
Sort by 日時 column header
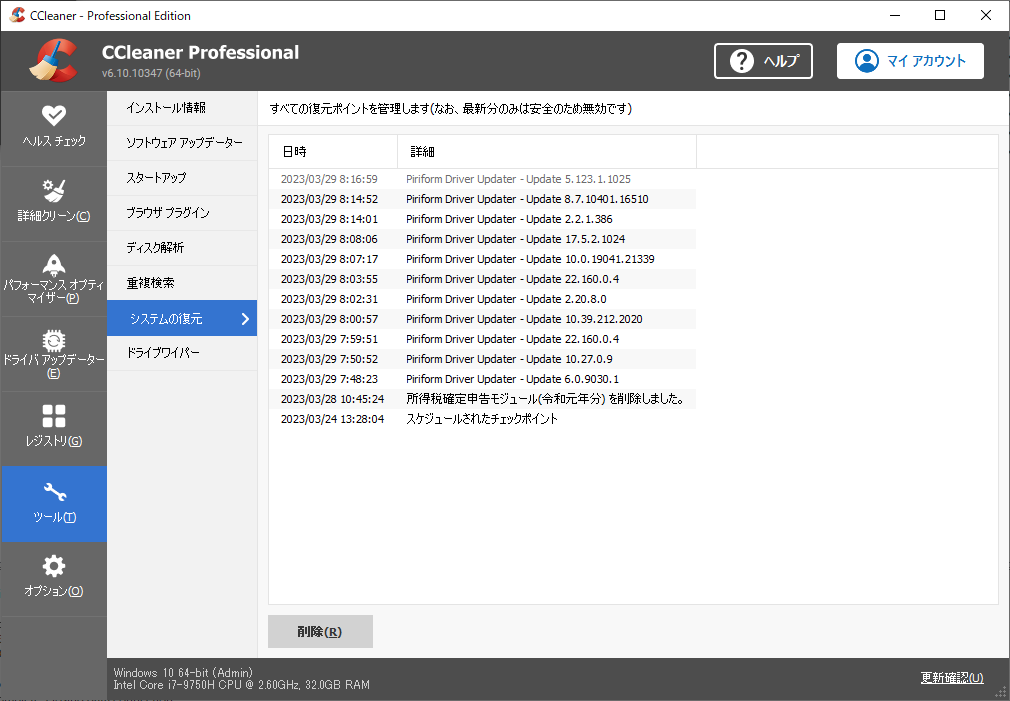click(x=333, y=151)
